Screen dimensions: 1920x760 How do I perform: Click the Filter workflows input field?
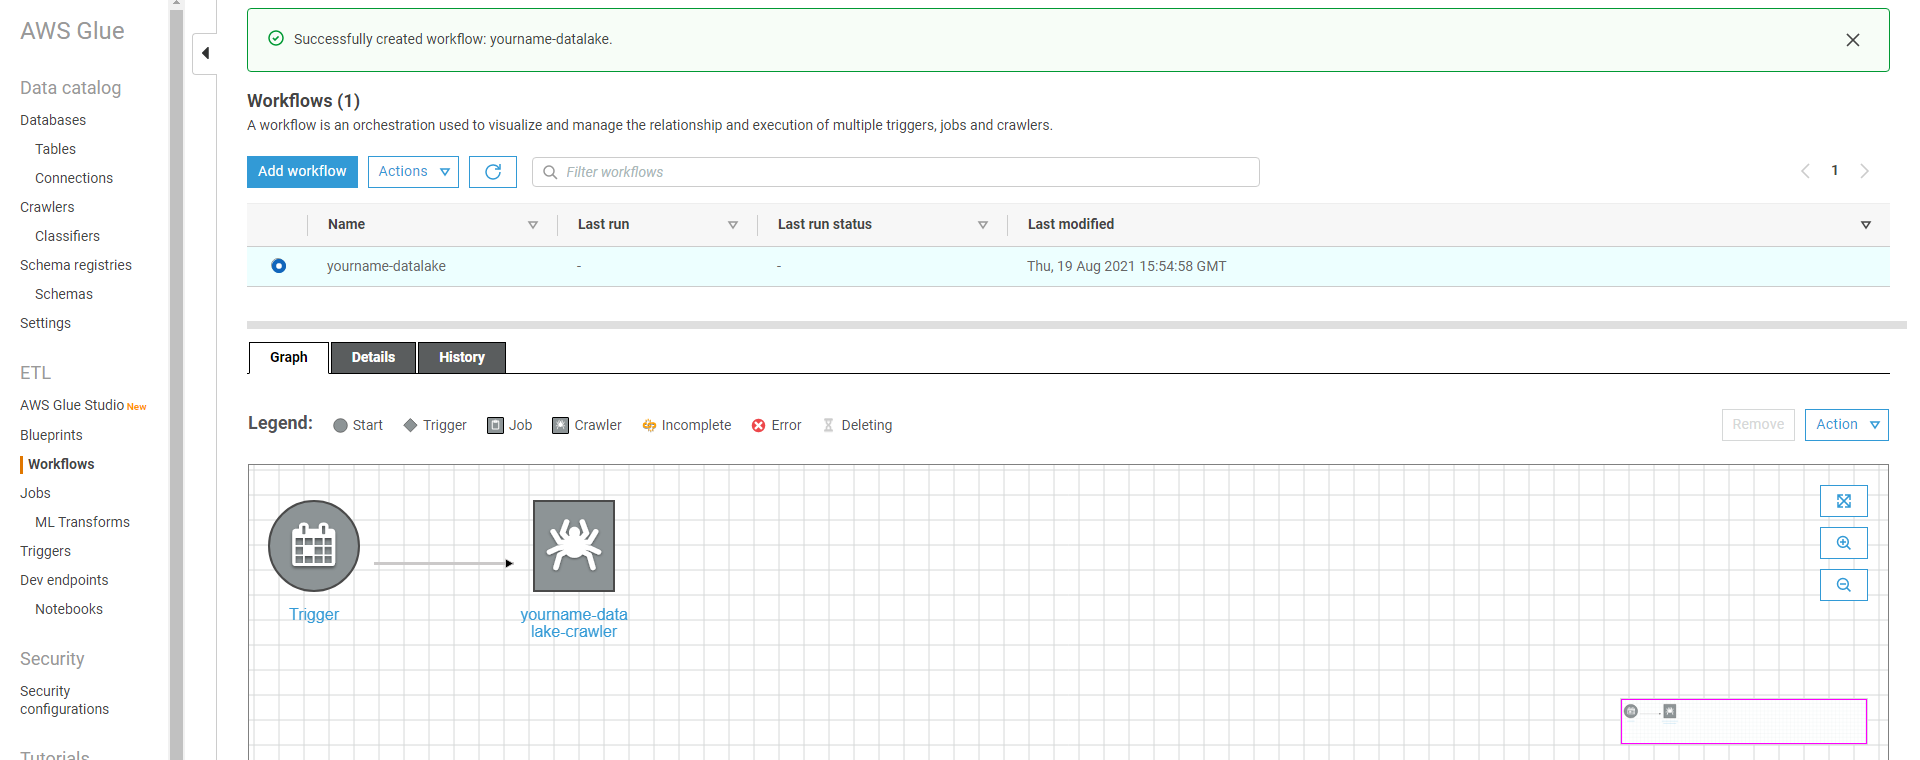click(x=896, y=172)
